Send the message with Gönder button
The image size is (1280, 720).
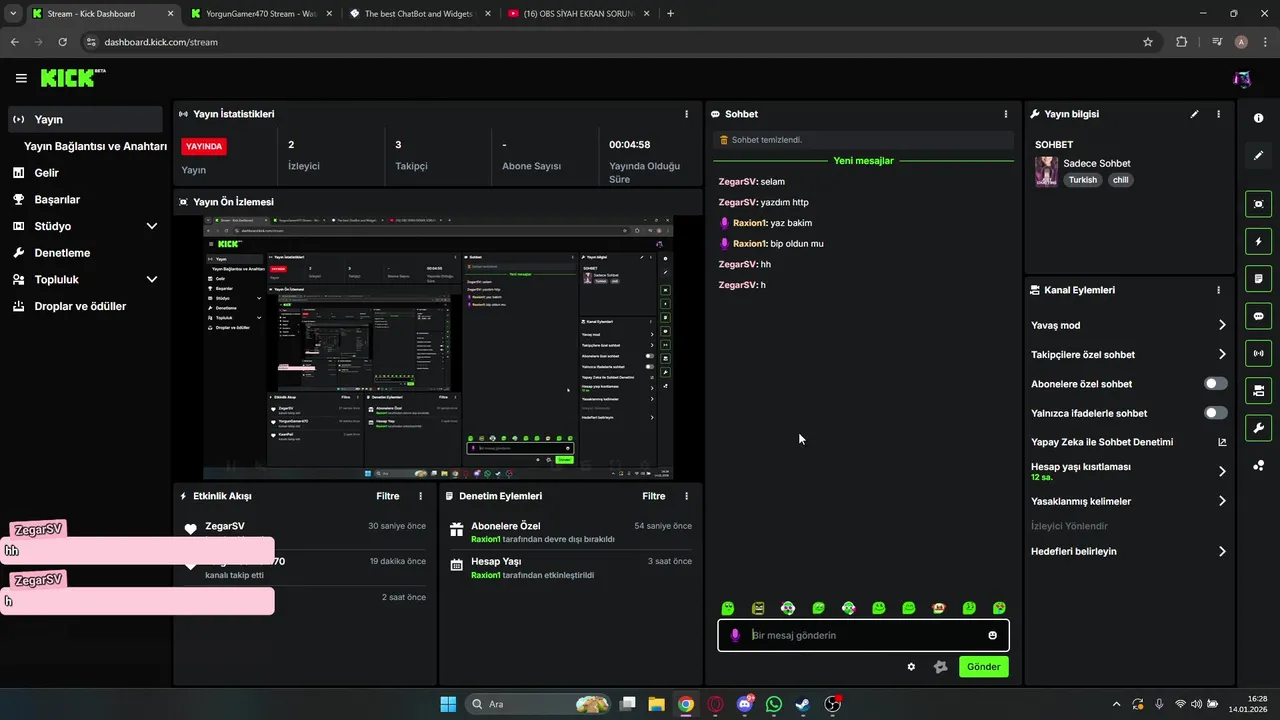983,667
